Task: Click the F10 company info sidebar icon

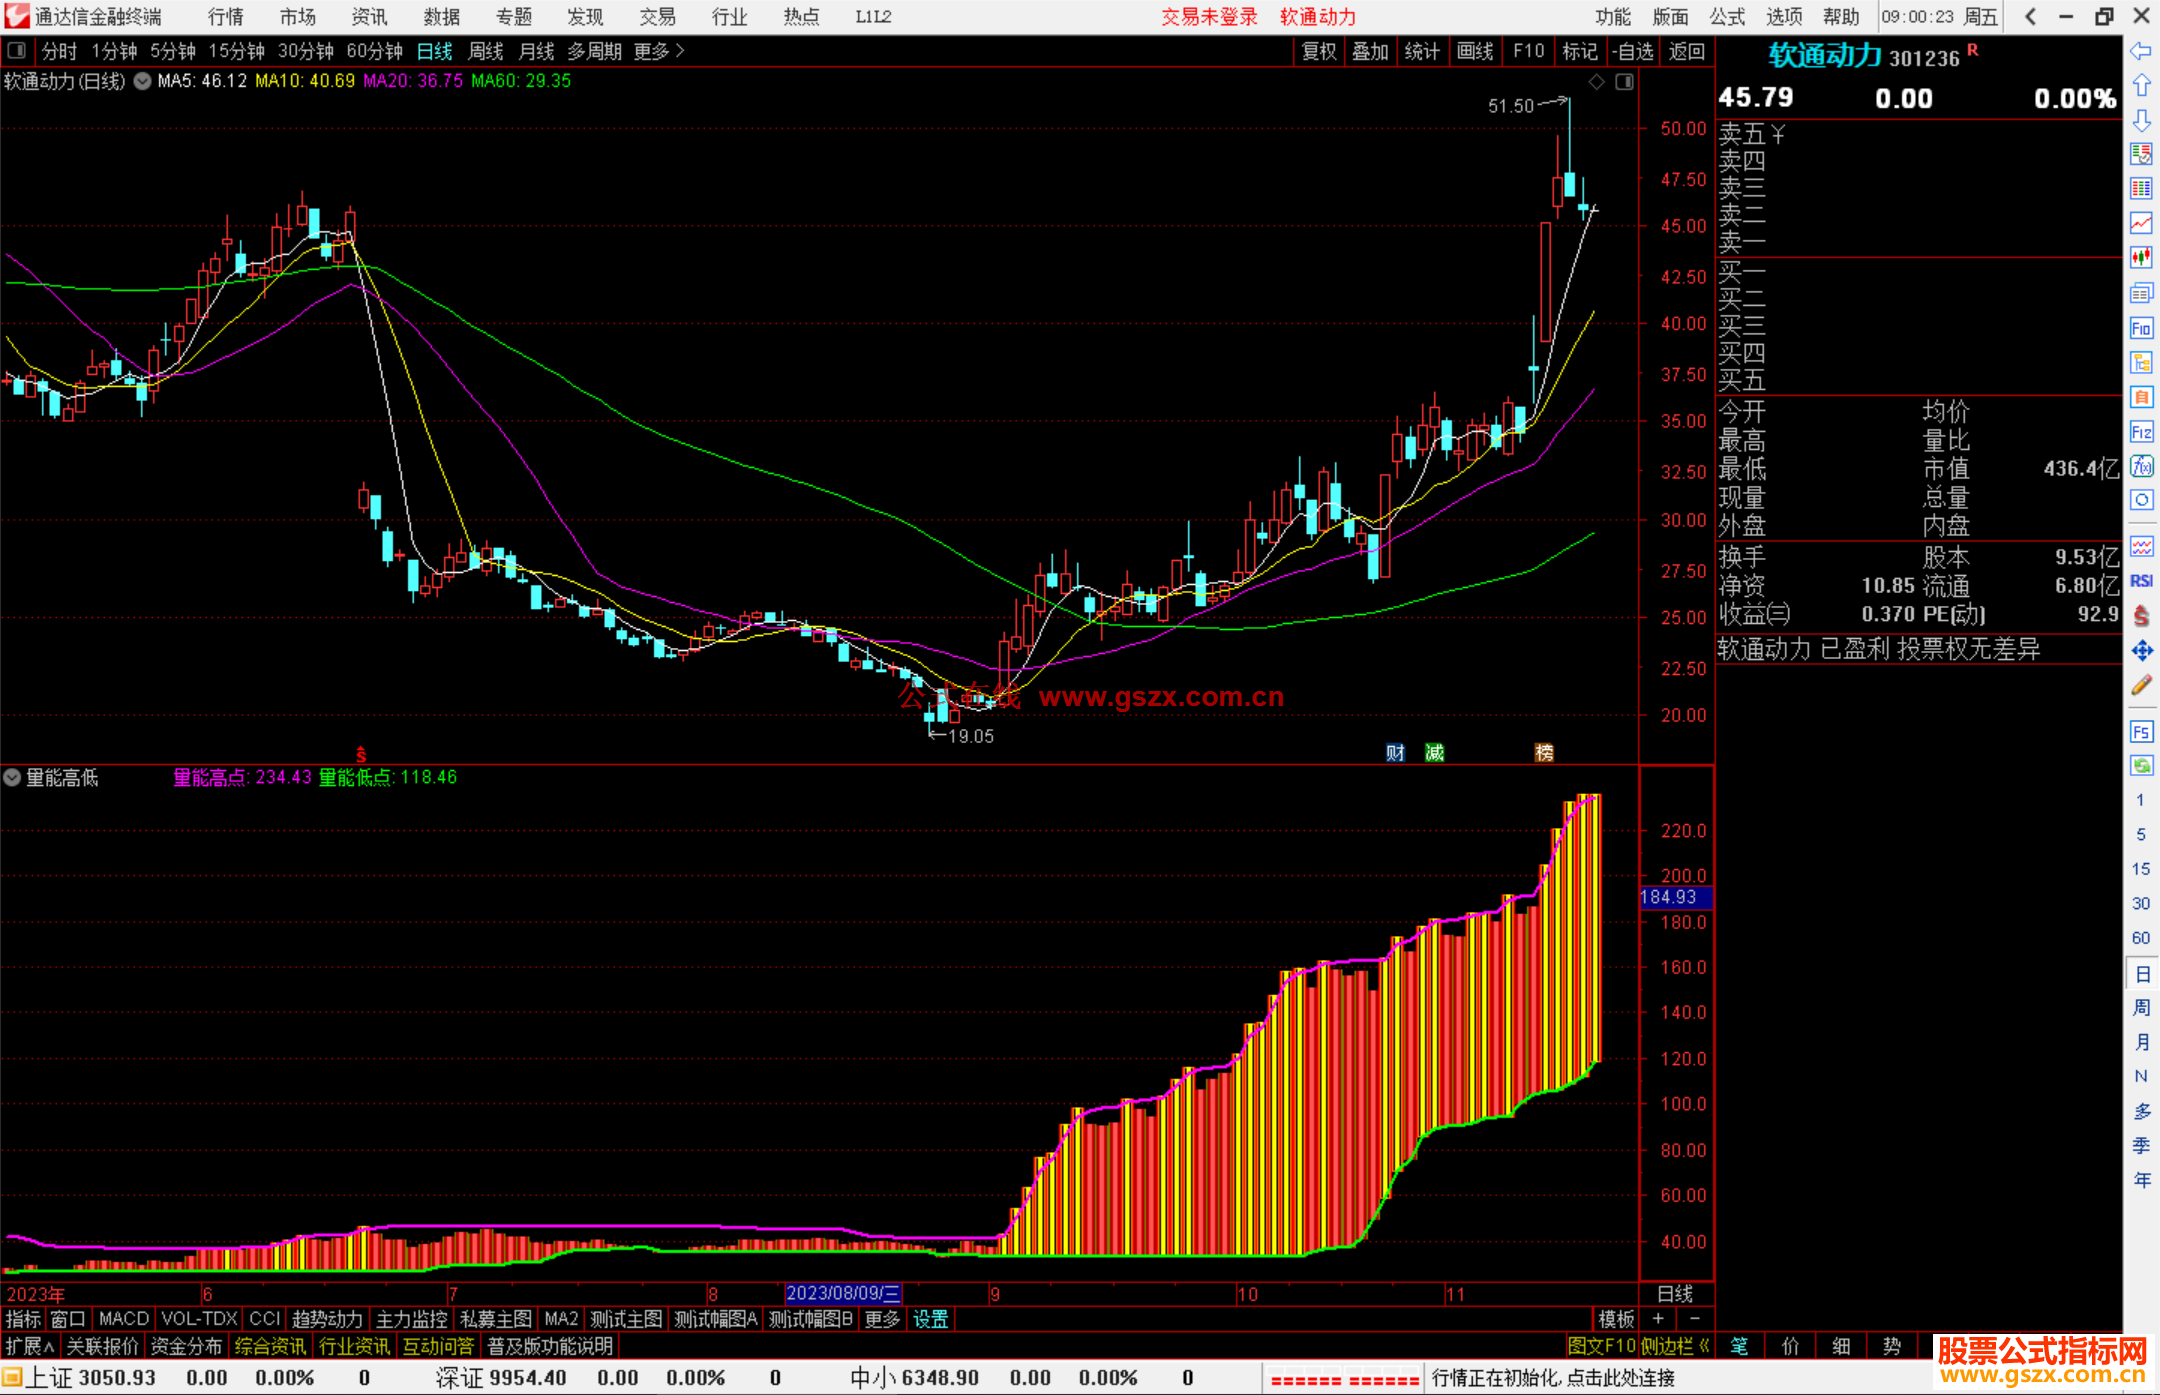Action: (x=2141, y=328)
